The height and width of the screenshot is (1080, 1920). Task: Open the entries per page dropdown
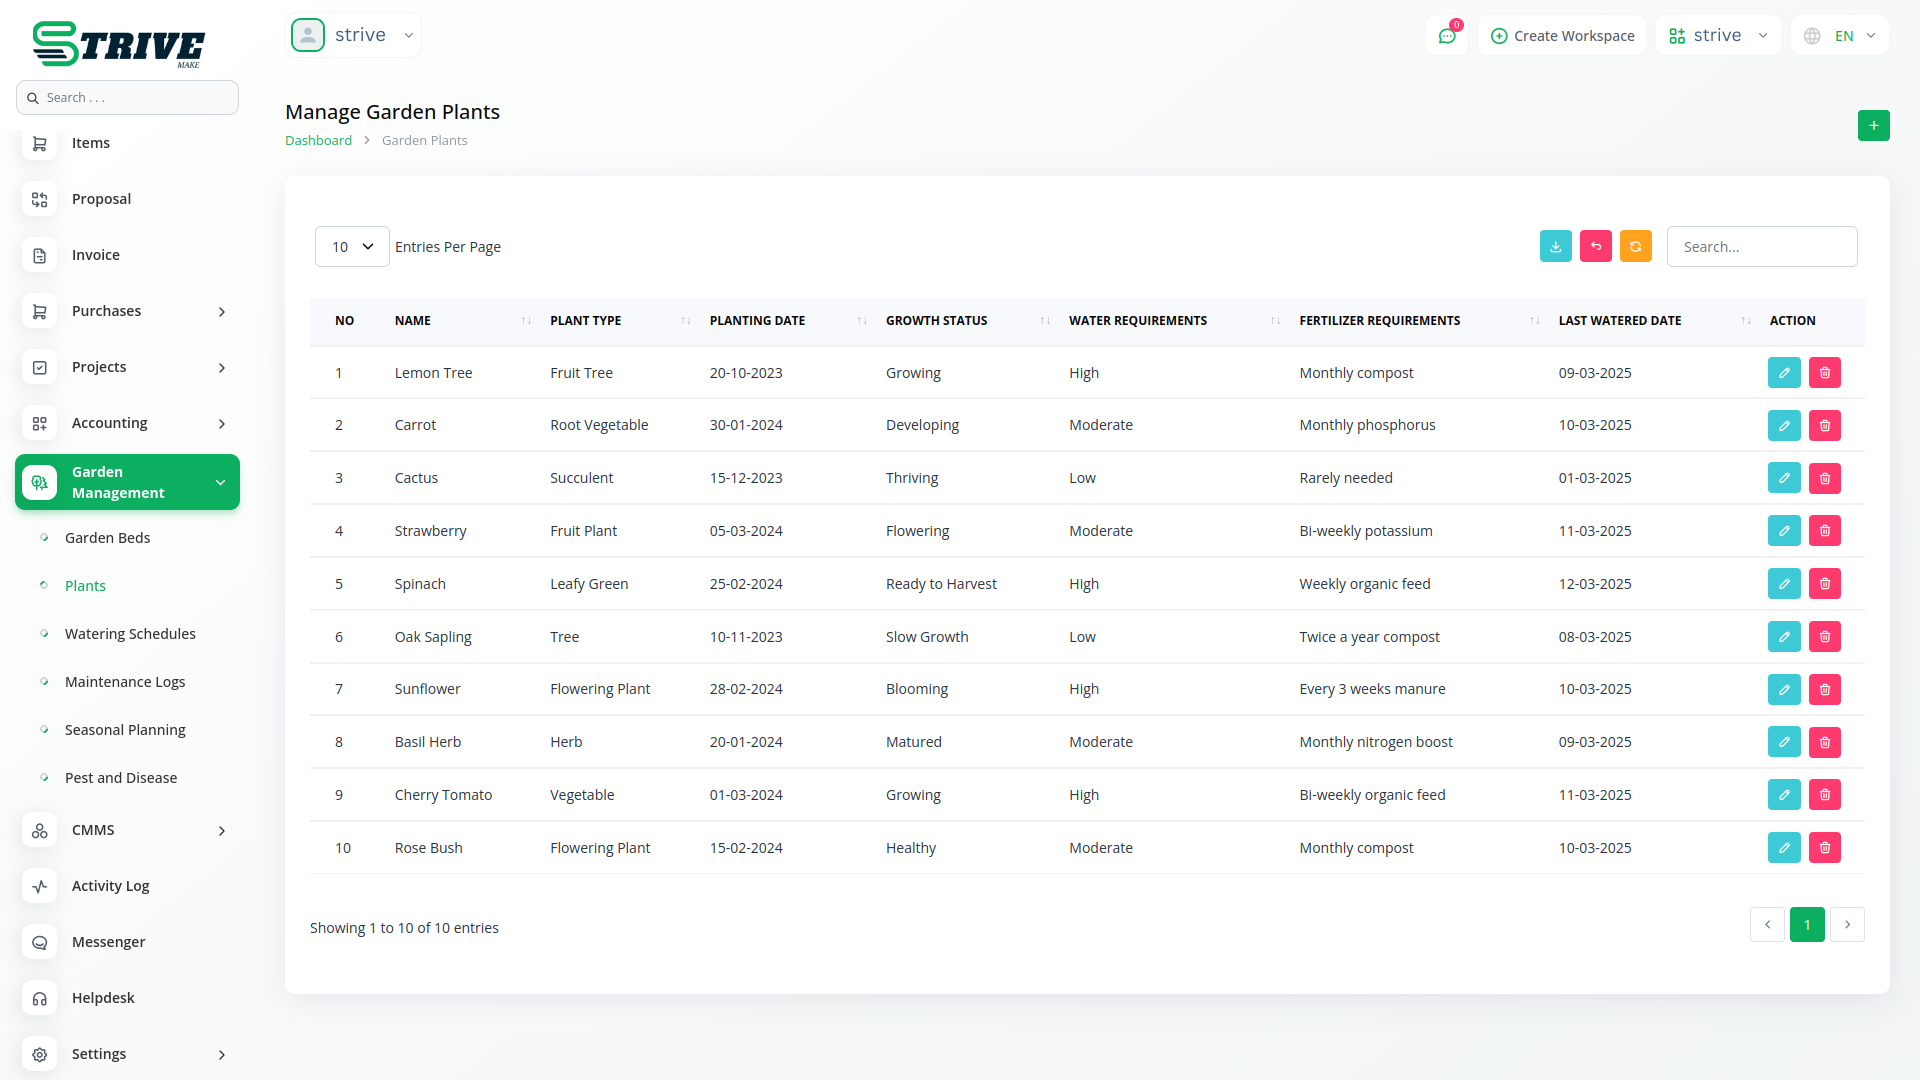(352, 247)
